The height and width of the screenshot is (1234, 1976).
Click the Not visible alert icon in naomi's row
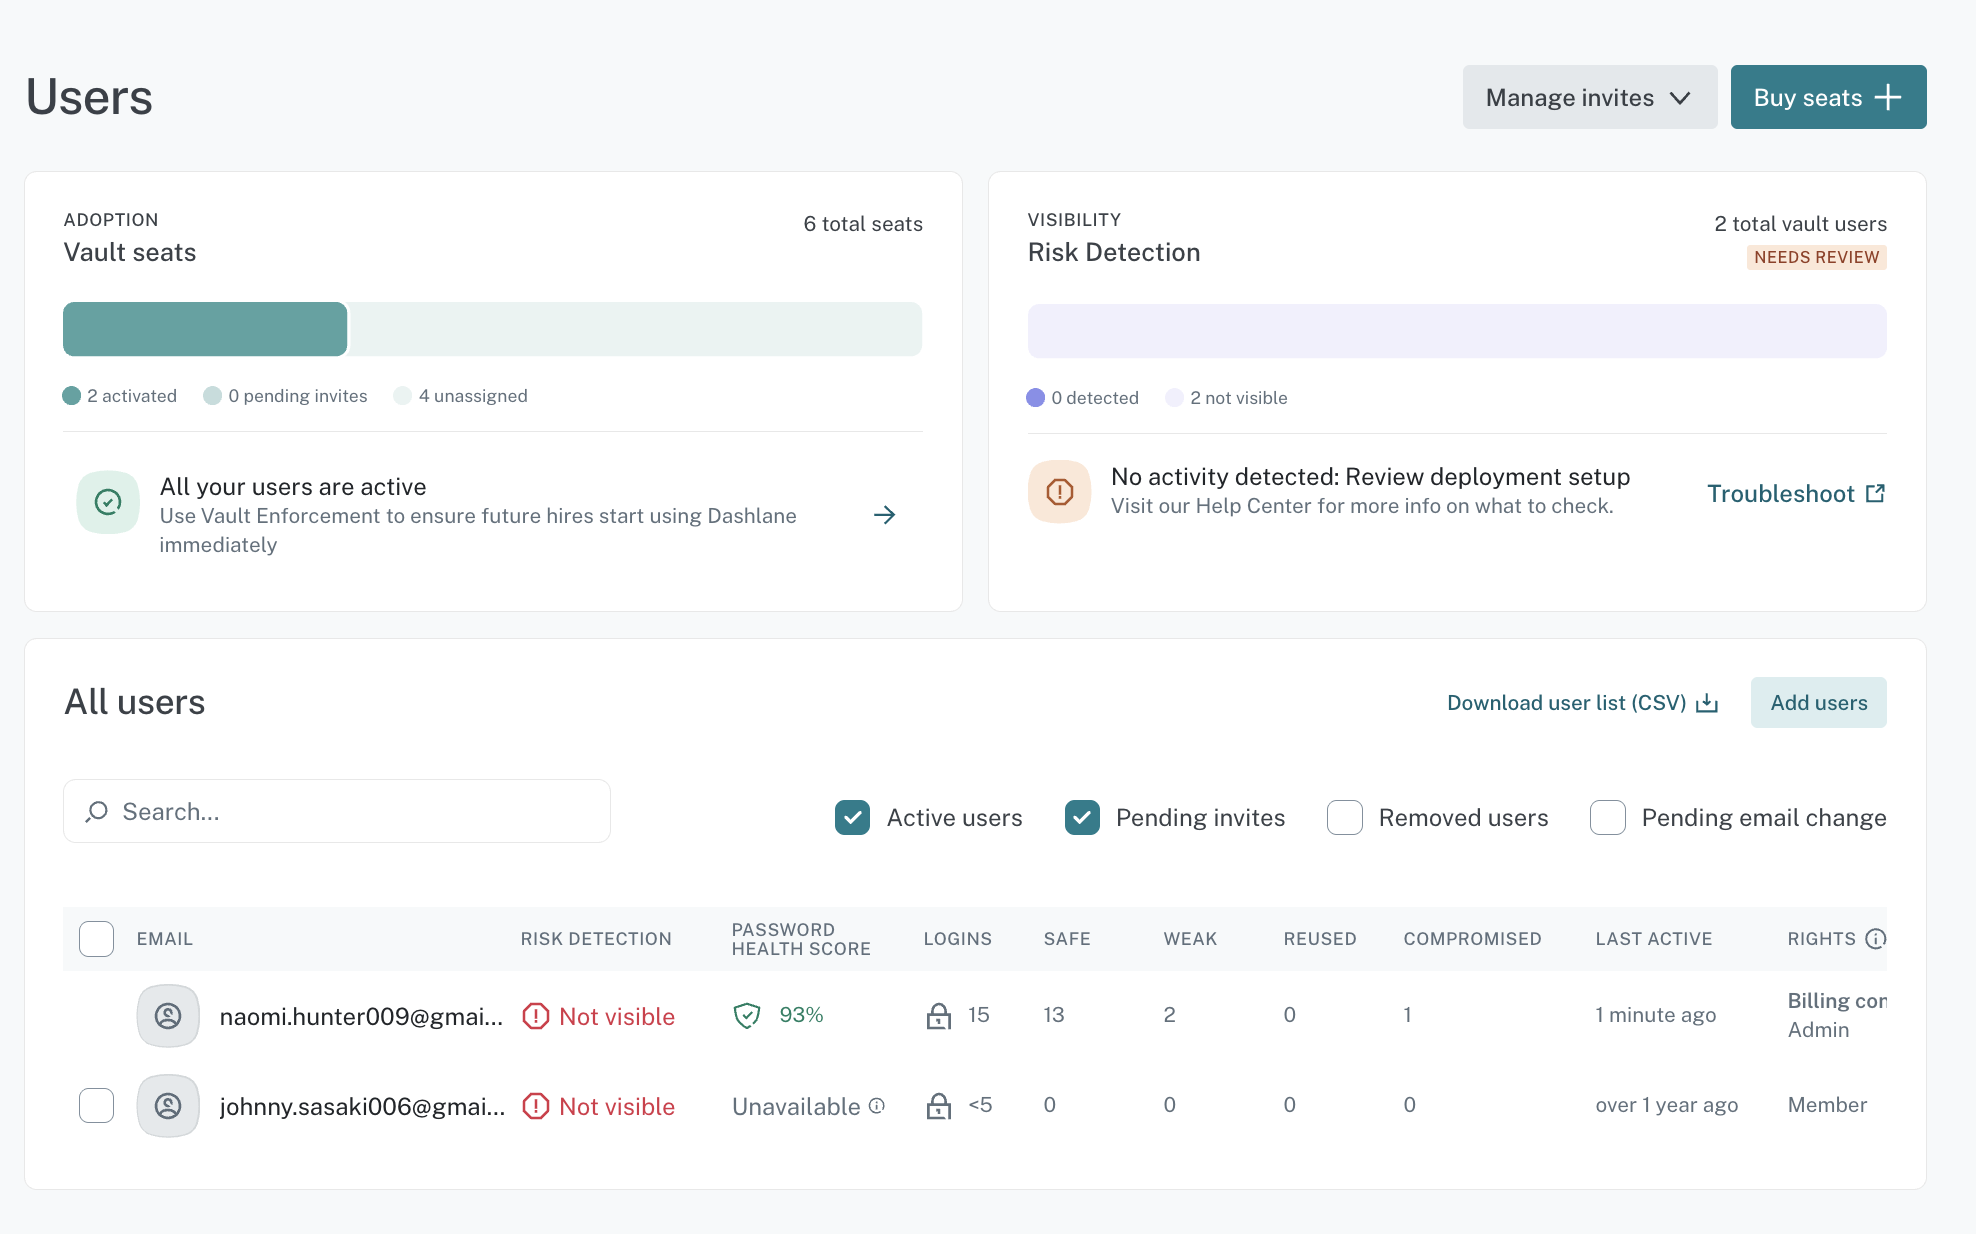click(x=536, y=1016)
